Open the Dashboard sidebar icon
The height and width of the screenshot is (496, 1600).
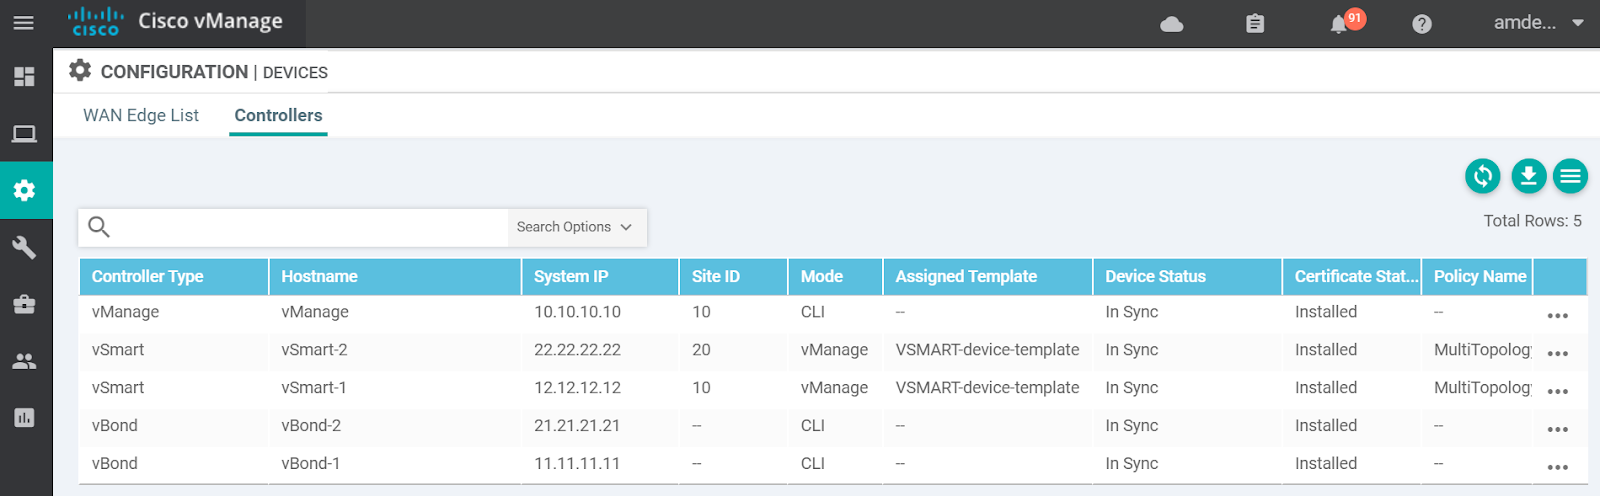pos(24,76)
